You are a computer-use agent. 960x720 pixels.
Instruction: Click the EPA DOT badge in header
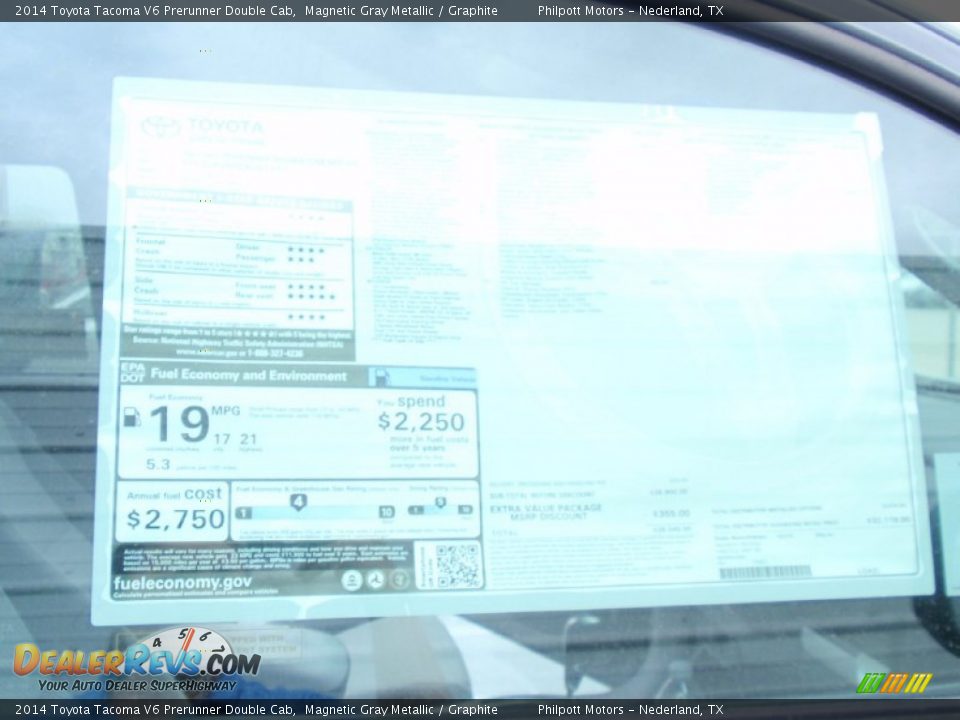click(132, 373)
